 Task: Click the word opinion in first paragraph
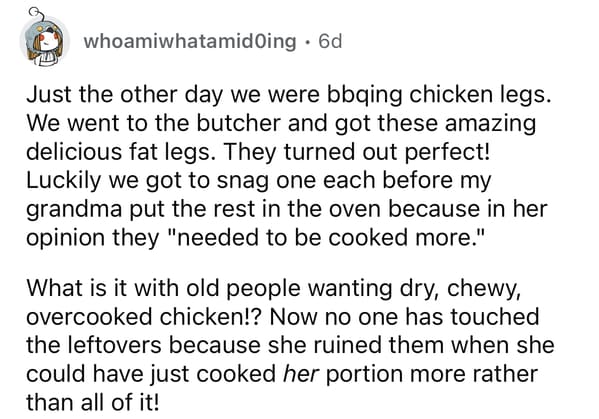click(66, 238)
